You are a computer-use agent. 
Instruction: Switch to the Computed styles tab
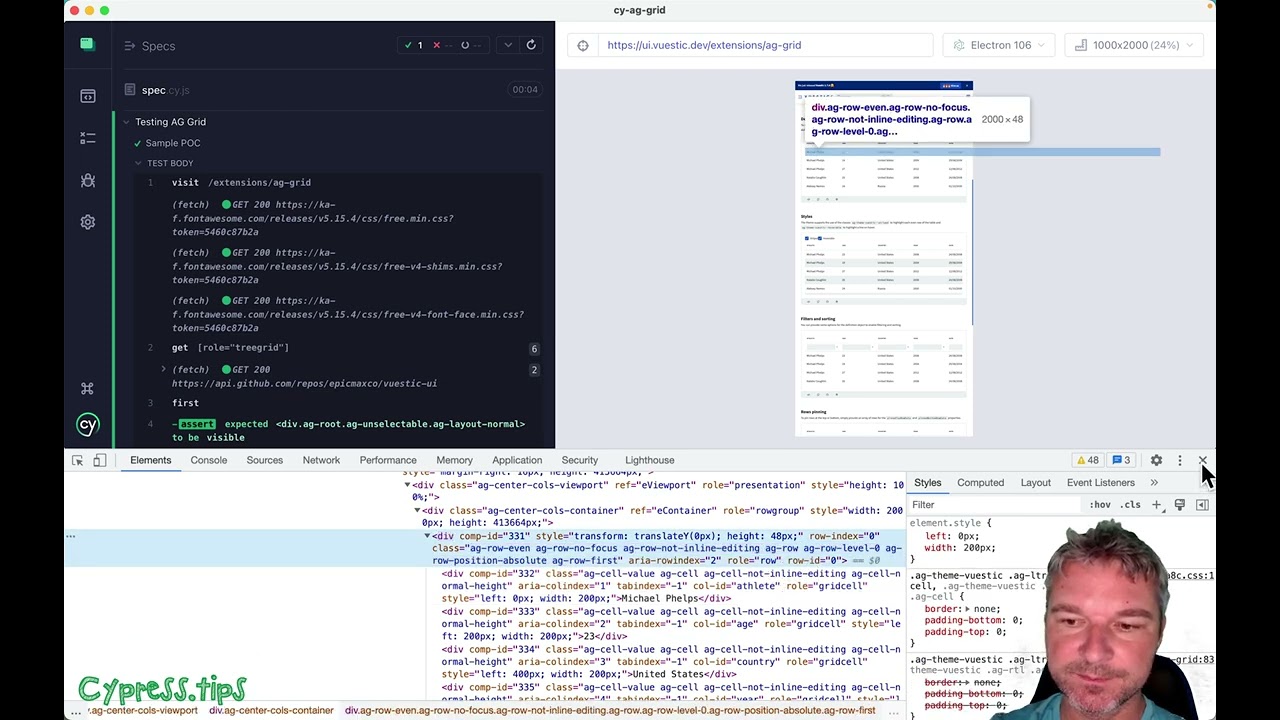(x=980, y=483)
